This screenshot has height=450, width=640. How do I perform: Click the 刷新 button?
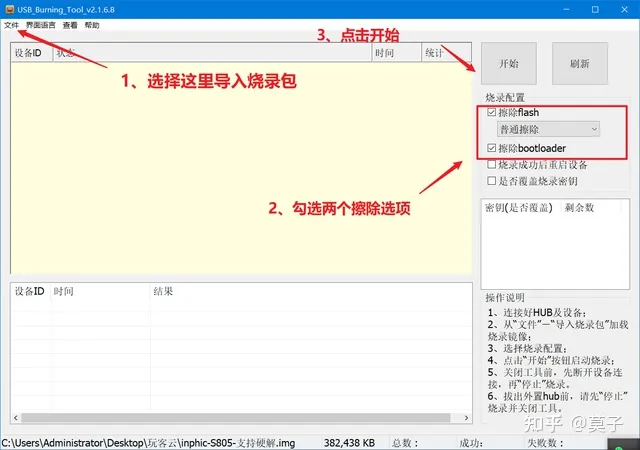pyautogui.click(x=579, y=64)
